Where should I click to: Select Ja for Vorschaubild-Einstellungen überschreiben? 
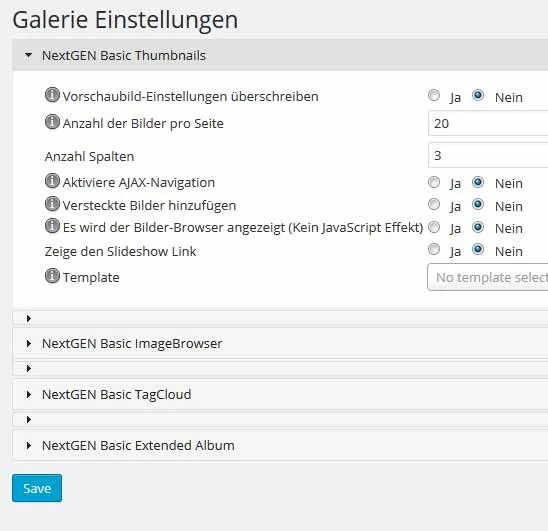434,95
